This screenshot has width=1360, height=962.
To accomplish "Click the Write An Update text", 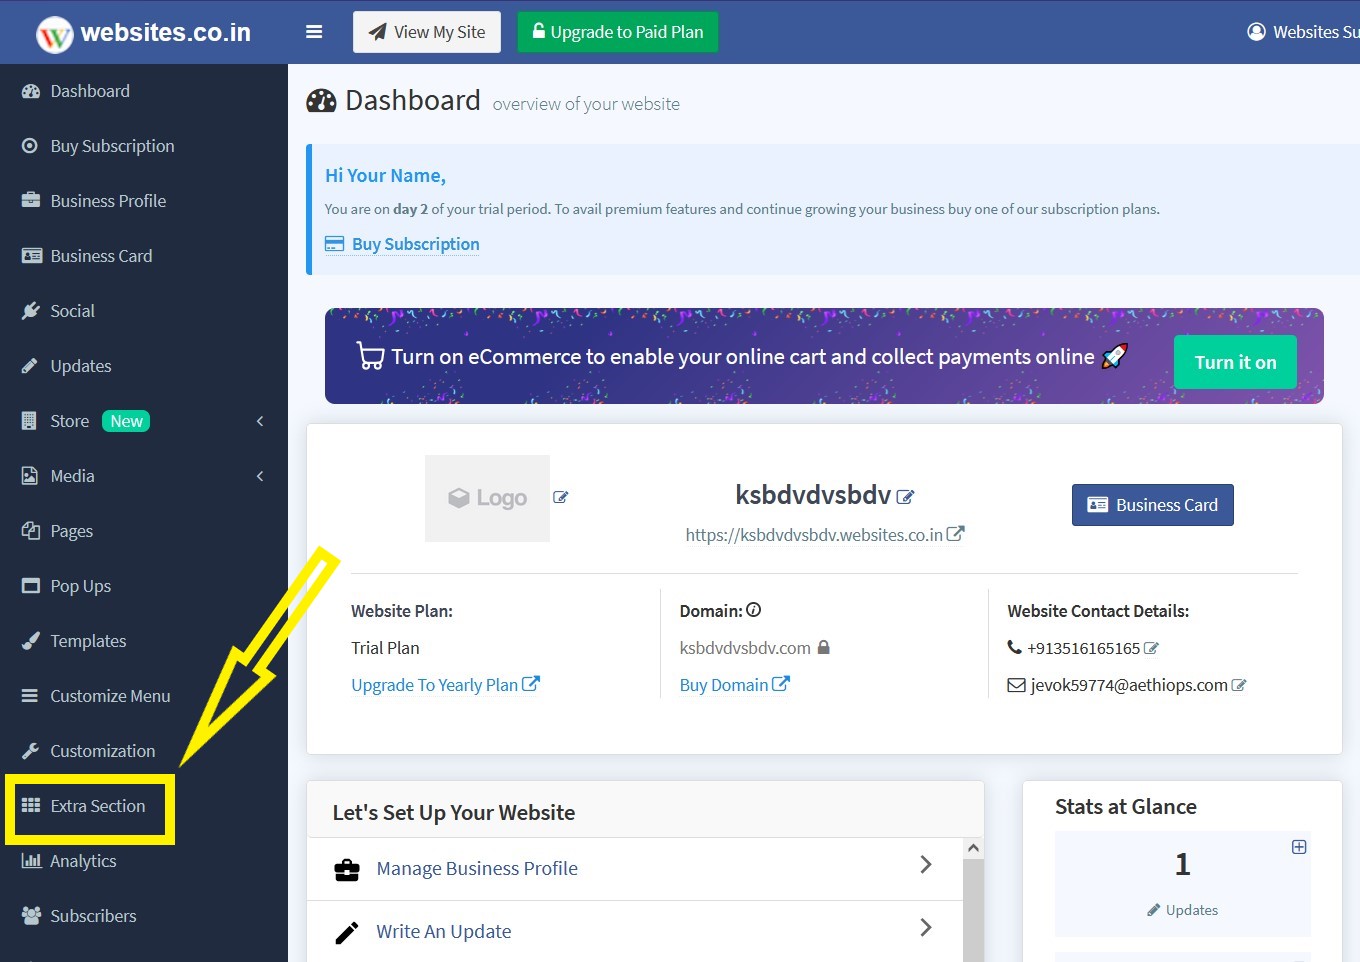I will [444, 932].
